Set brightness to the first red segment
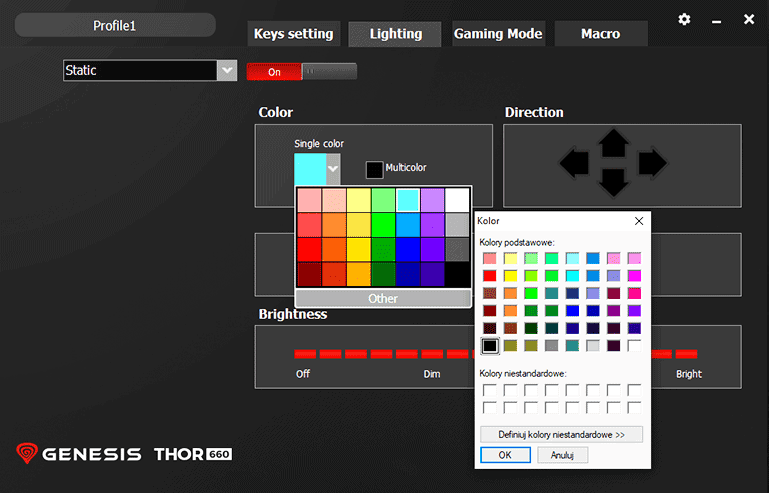The height and width of the screenshot is (493, 769). pyautogui.click(x=305, y=354)
